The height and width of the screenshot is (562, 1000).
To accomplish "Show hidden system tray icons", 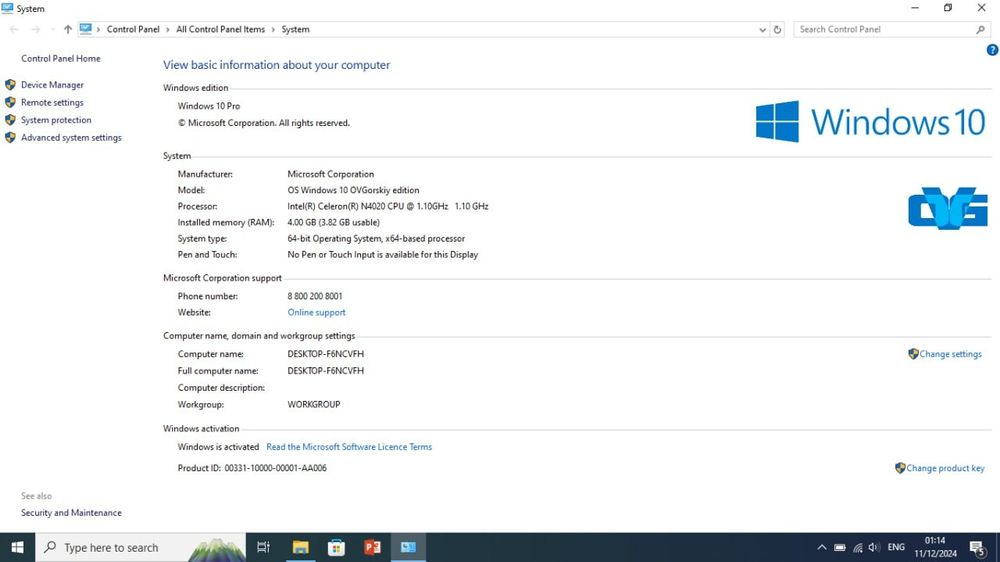I will pyautogui.click(x=821, y=547).
